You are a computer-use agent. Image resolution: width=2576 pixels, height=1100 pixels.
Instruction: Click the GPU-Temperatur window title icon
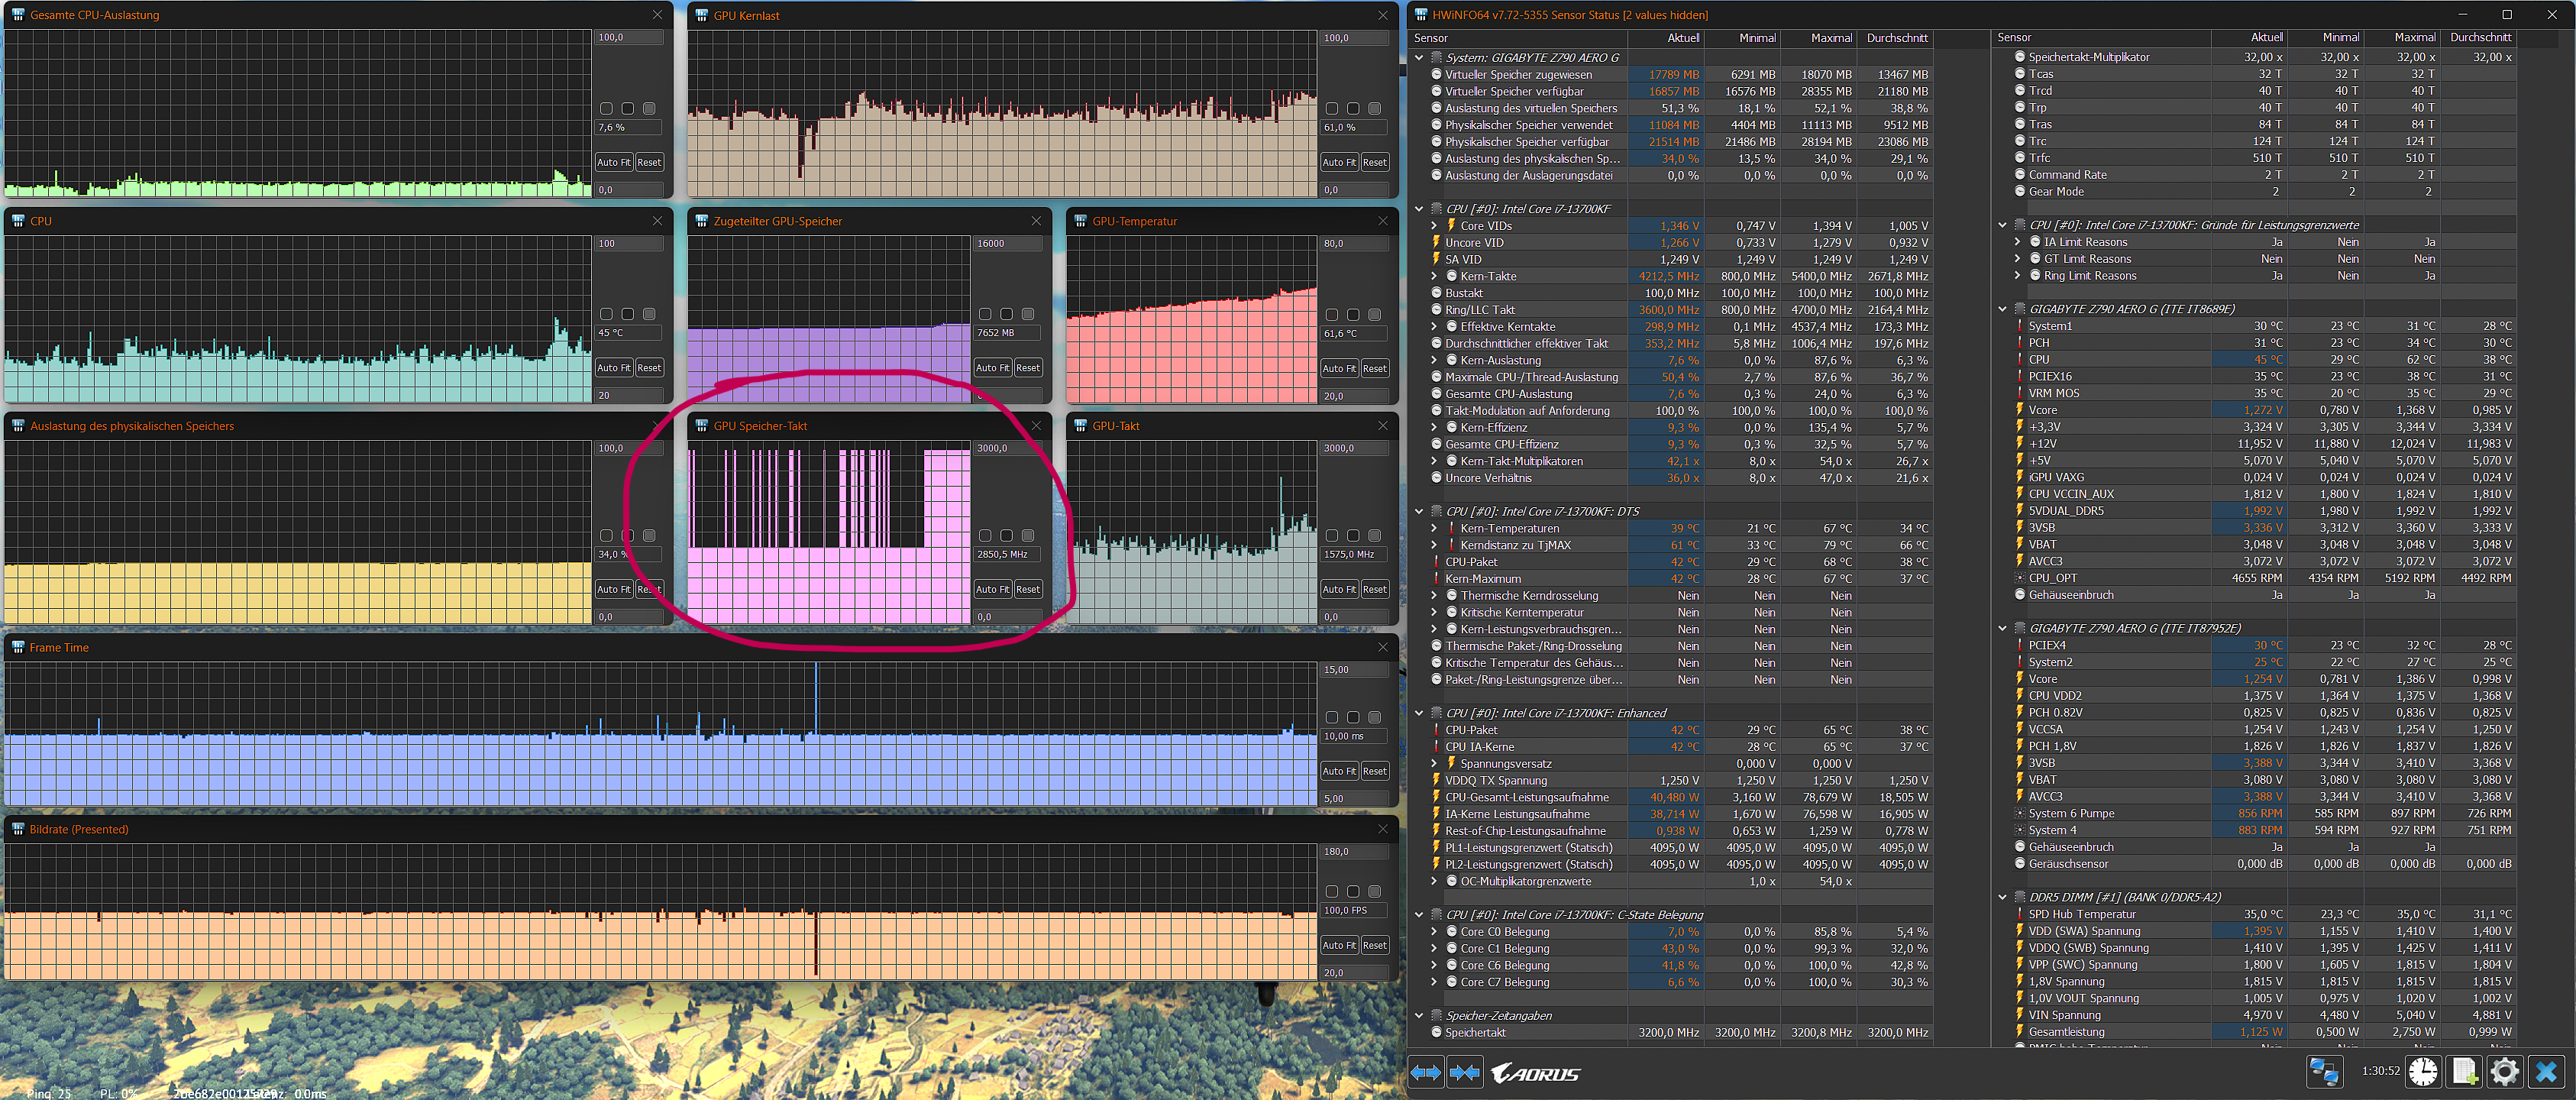point(1081,221)
